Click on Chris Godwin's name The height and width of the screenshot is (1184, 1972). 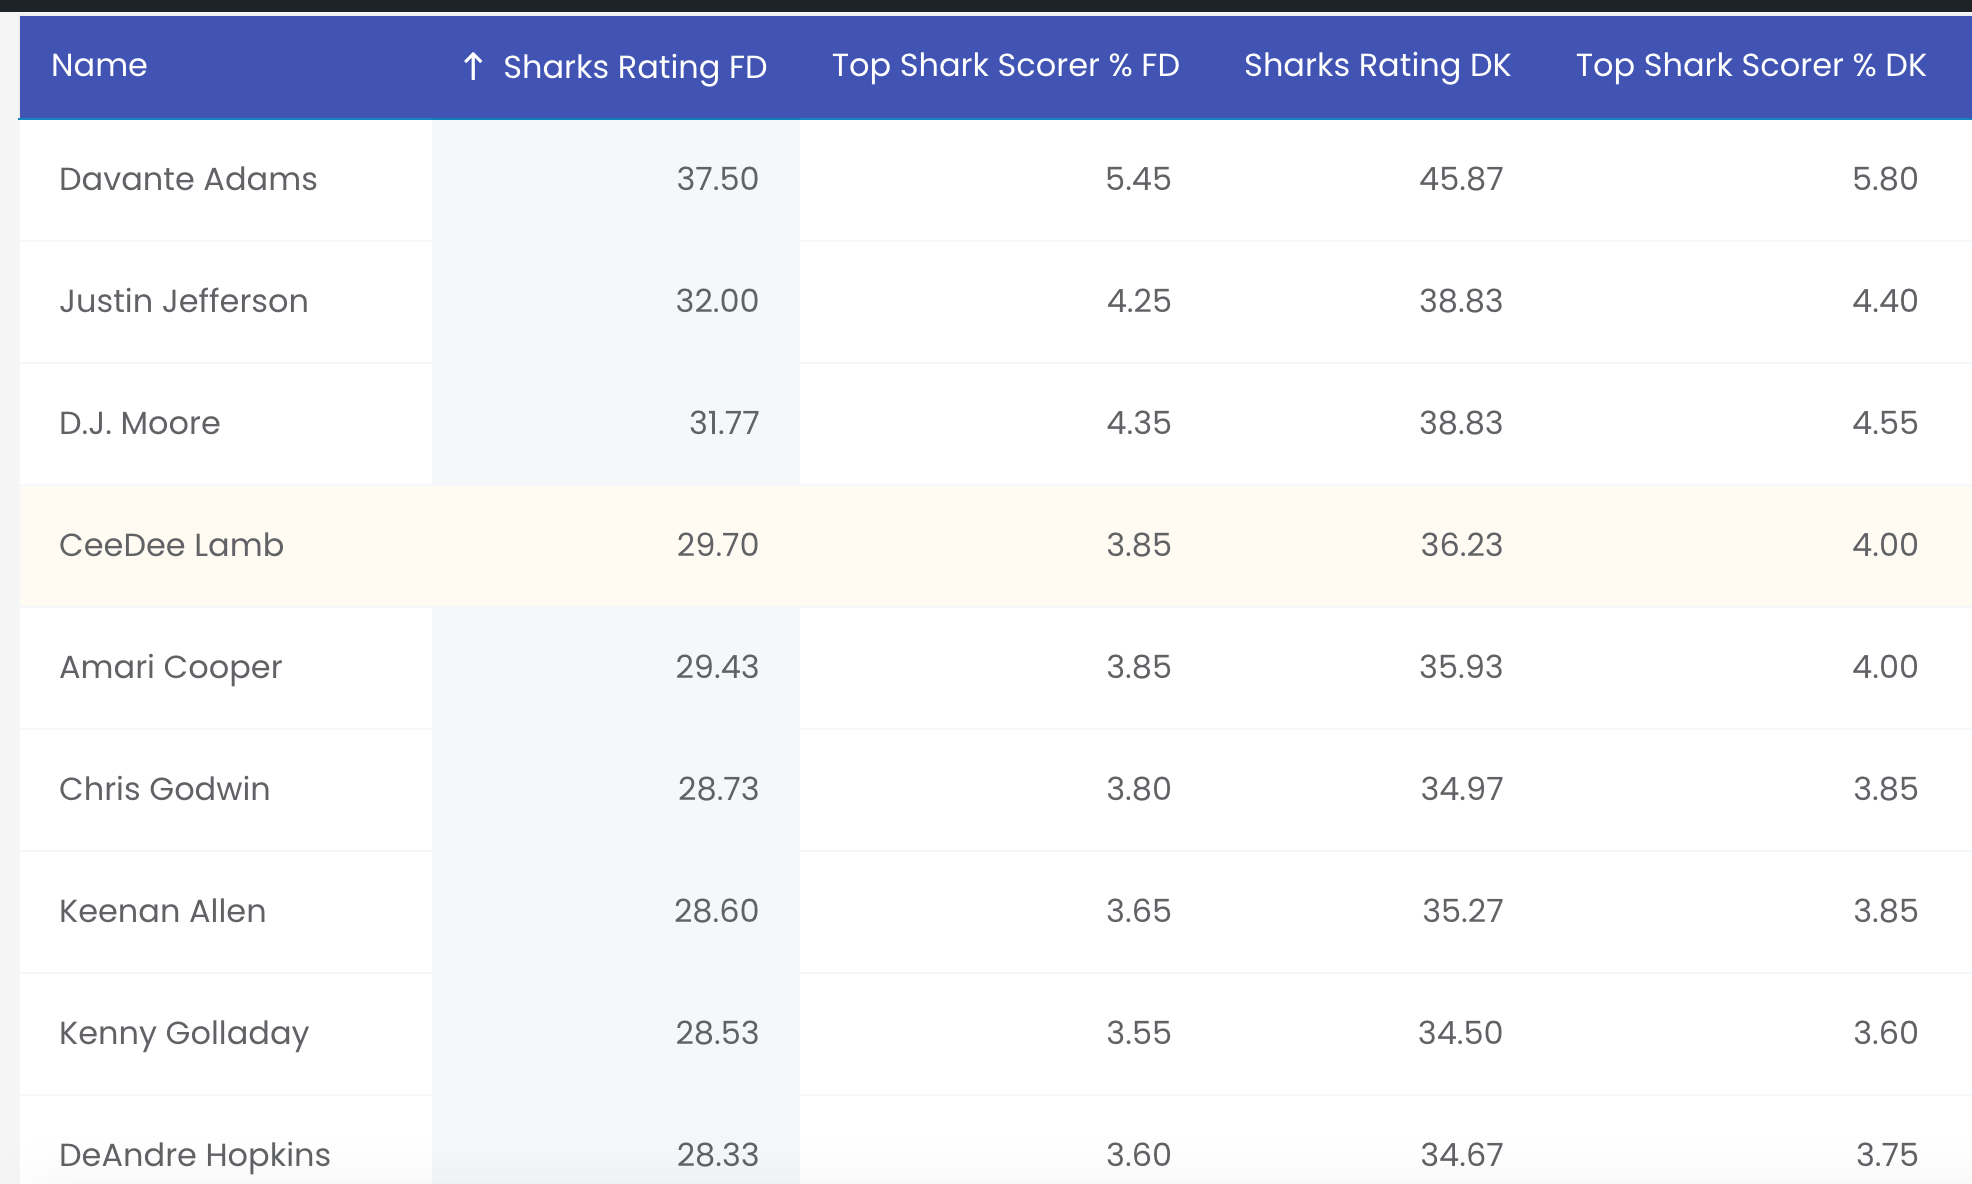click(165, 789)
